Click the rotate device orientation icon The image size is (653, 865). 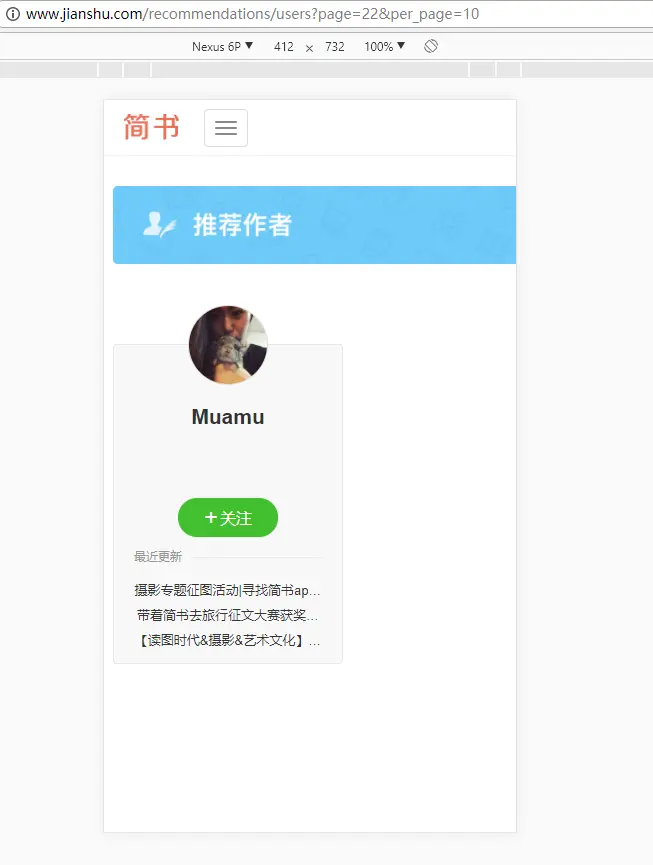[x=431, y=46]
